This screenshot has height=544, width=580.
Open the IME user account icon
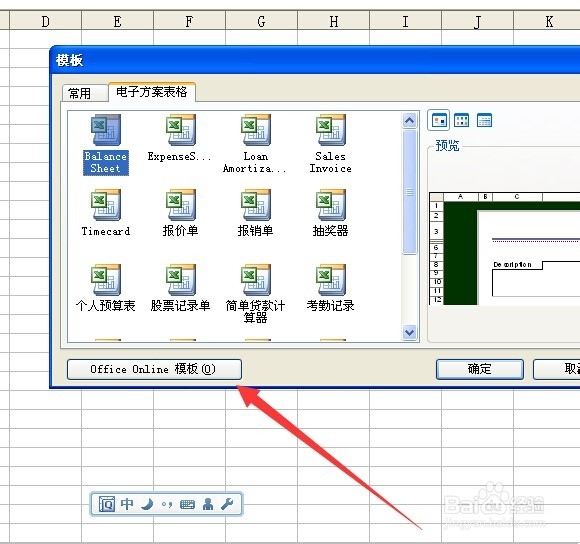point(208,504)
